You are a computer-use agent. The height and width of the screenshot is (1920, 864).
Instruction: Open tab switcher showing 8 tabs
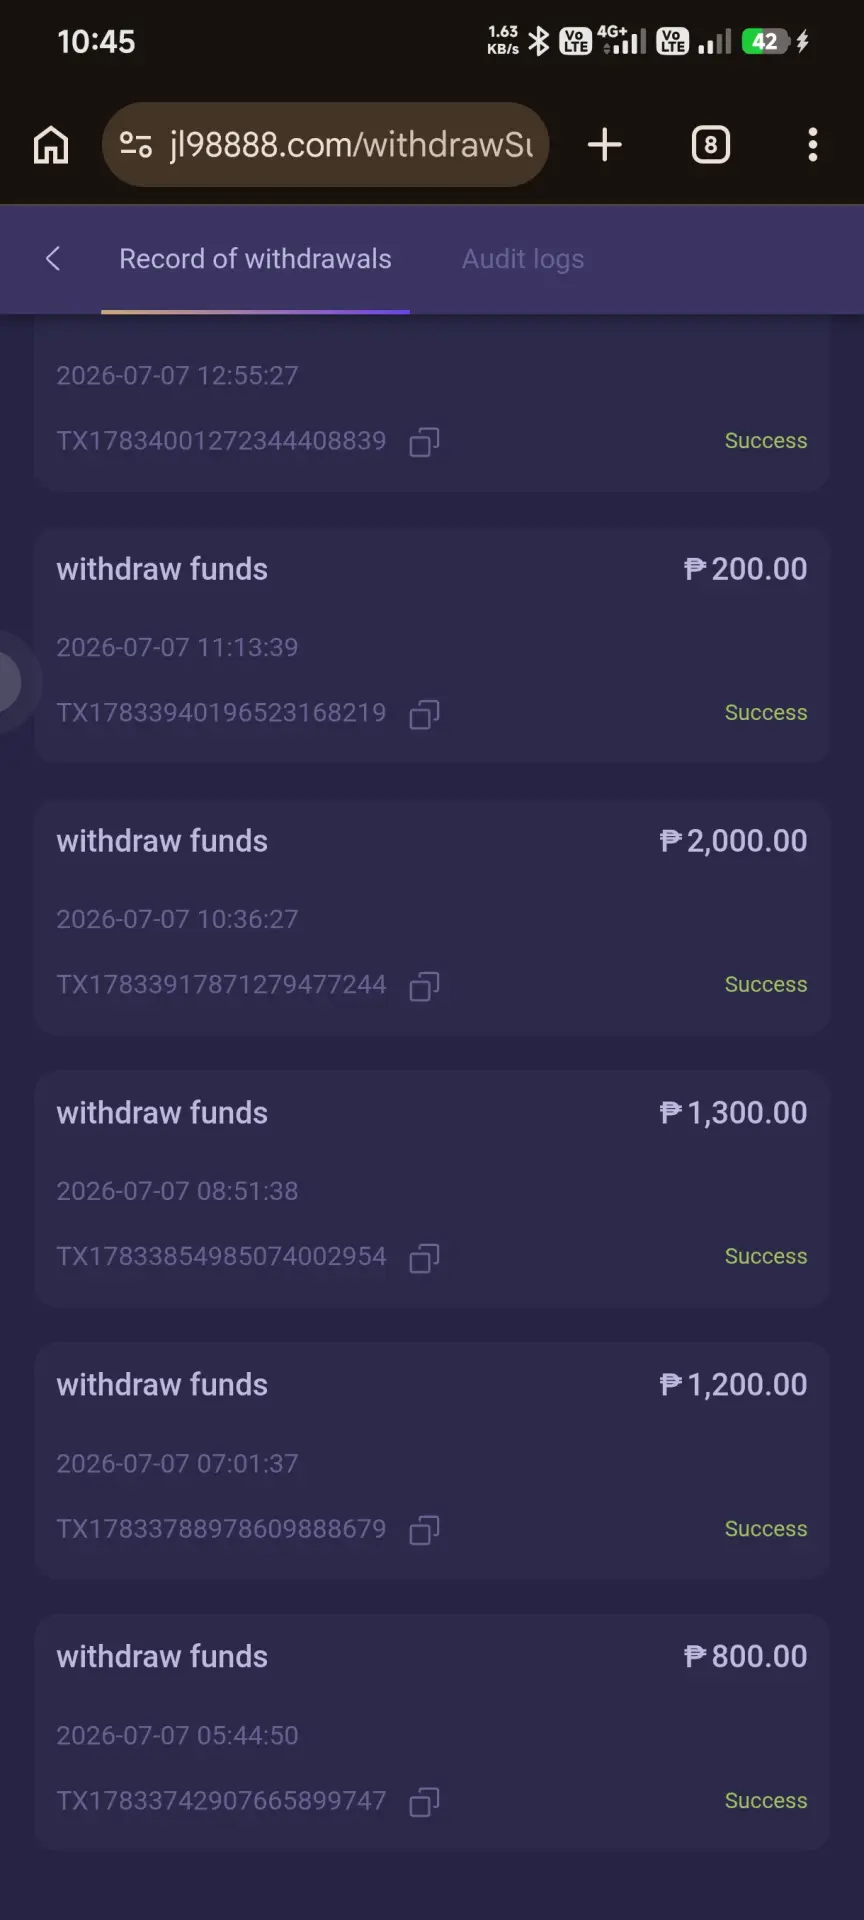(x=711, y=145)
